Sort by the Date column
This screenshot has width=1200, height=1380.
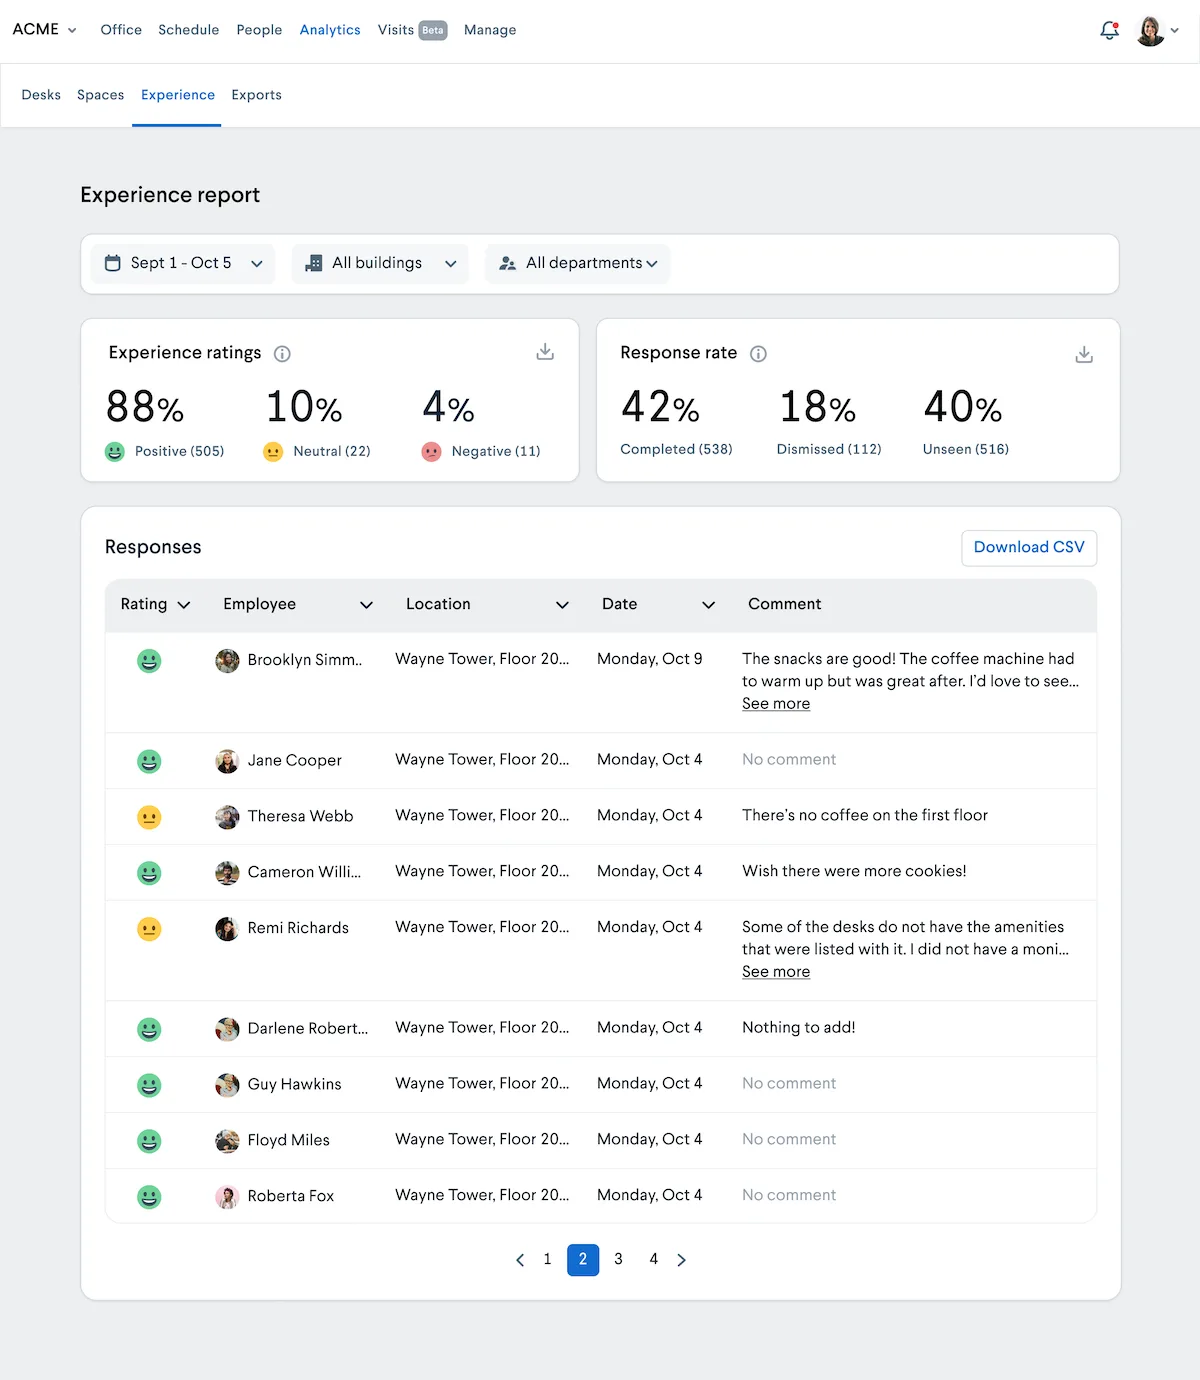[x=658, y=604]
